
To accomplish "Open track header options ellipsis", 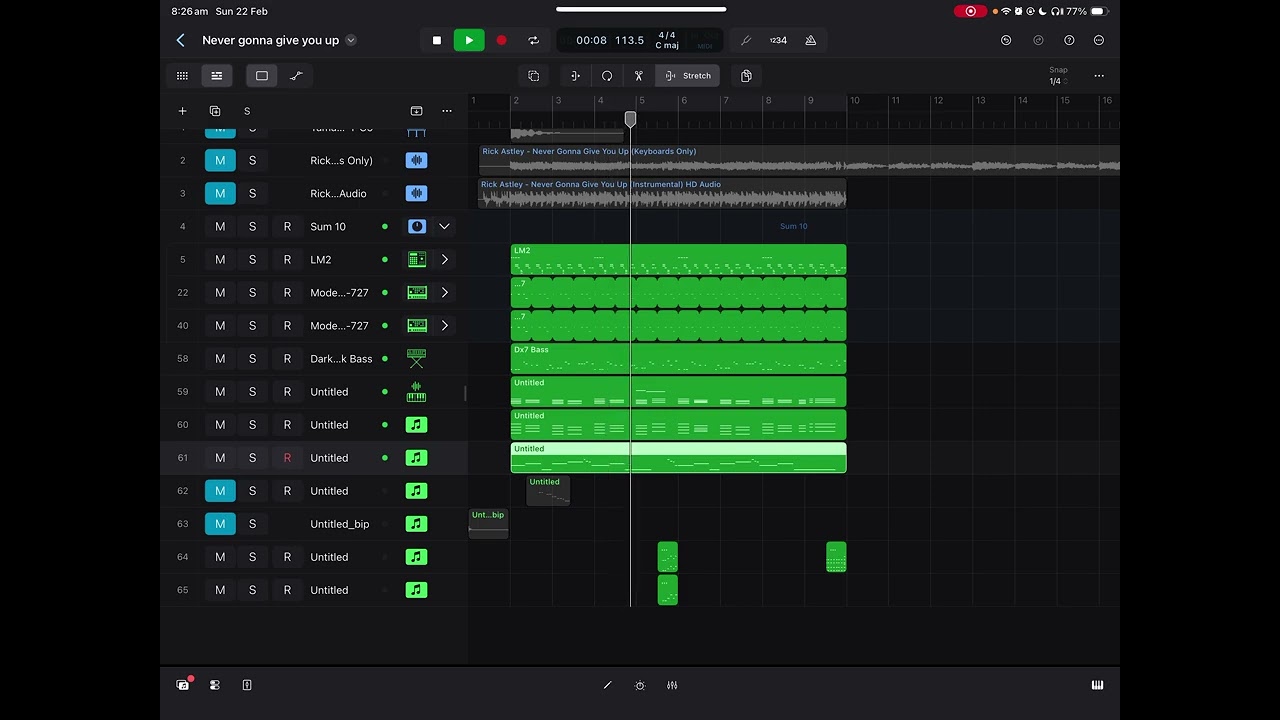I will 447,111.
